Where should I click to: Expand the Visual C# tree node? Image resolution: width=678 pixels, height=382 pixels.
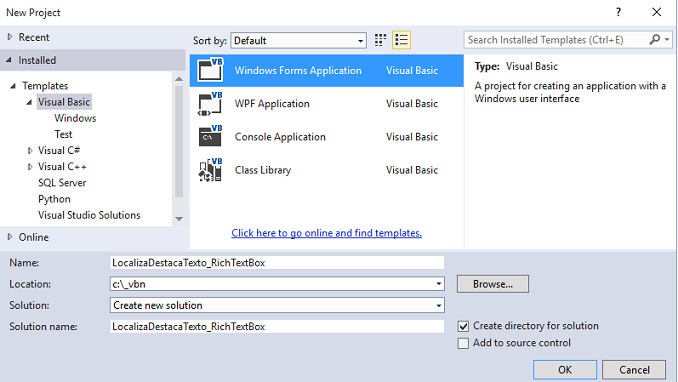coord(30,151)
